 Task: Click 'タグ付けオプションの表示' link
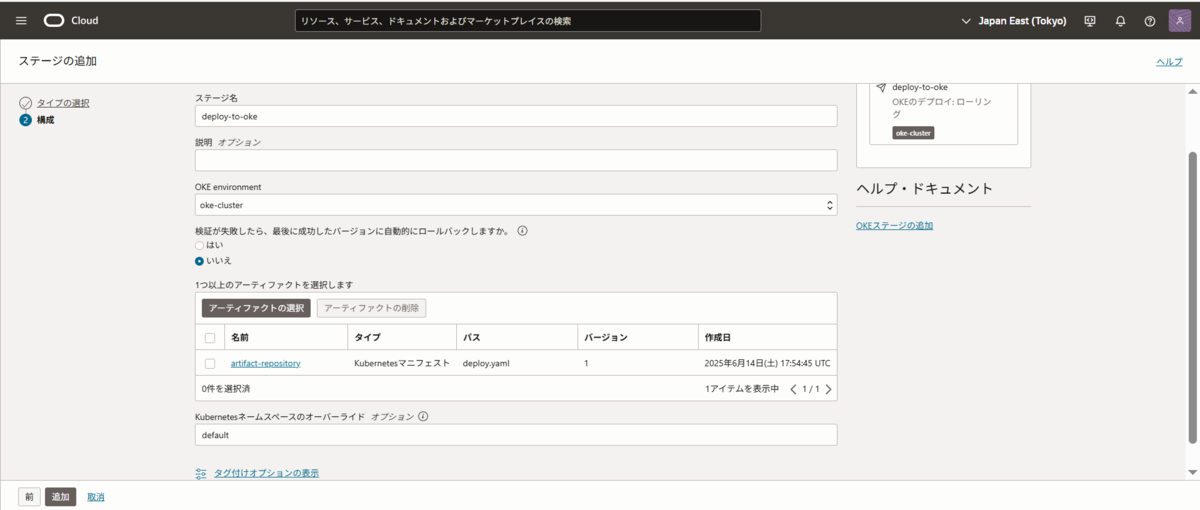266,473
